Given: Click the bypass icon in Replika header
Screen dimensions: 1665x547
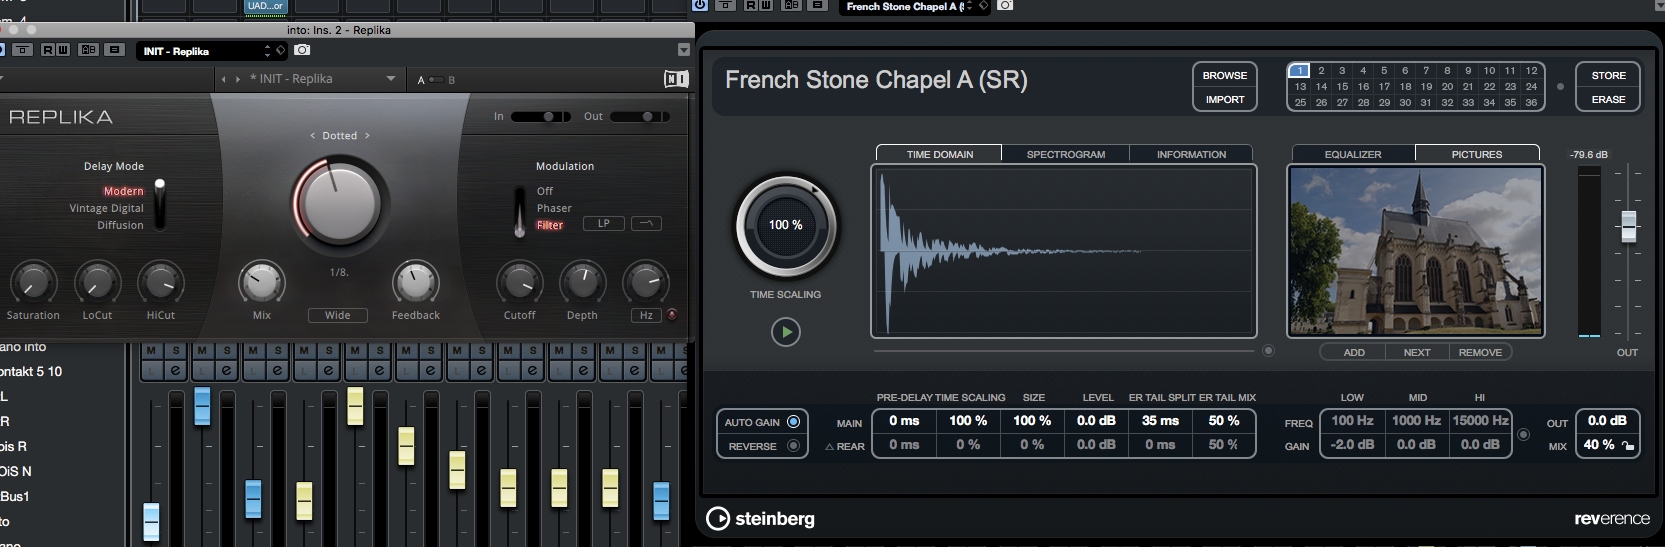Looking at the screenshot, I should 22,50.
